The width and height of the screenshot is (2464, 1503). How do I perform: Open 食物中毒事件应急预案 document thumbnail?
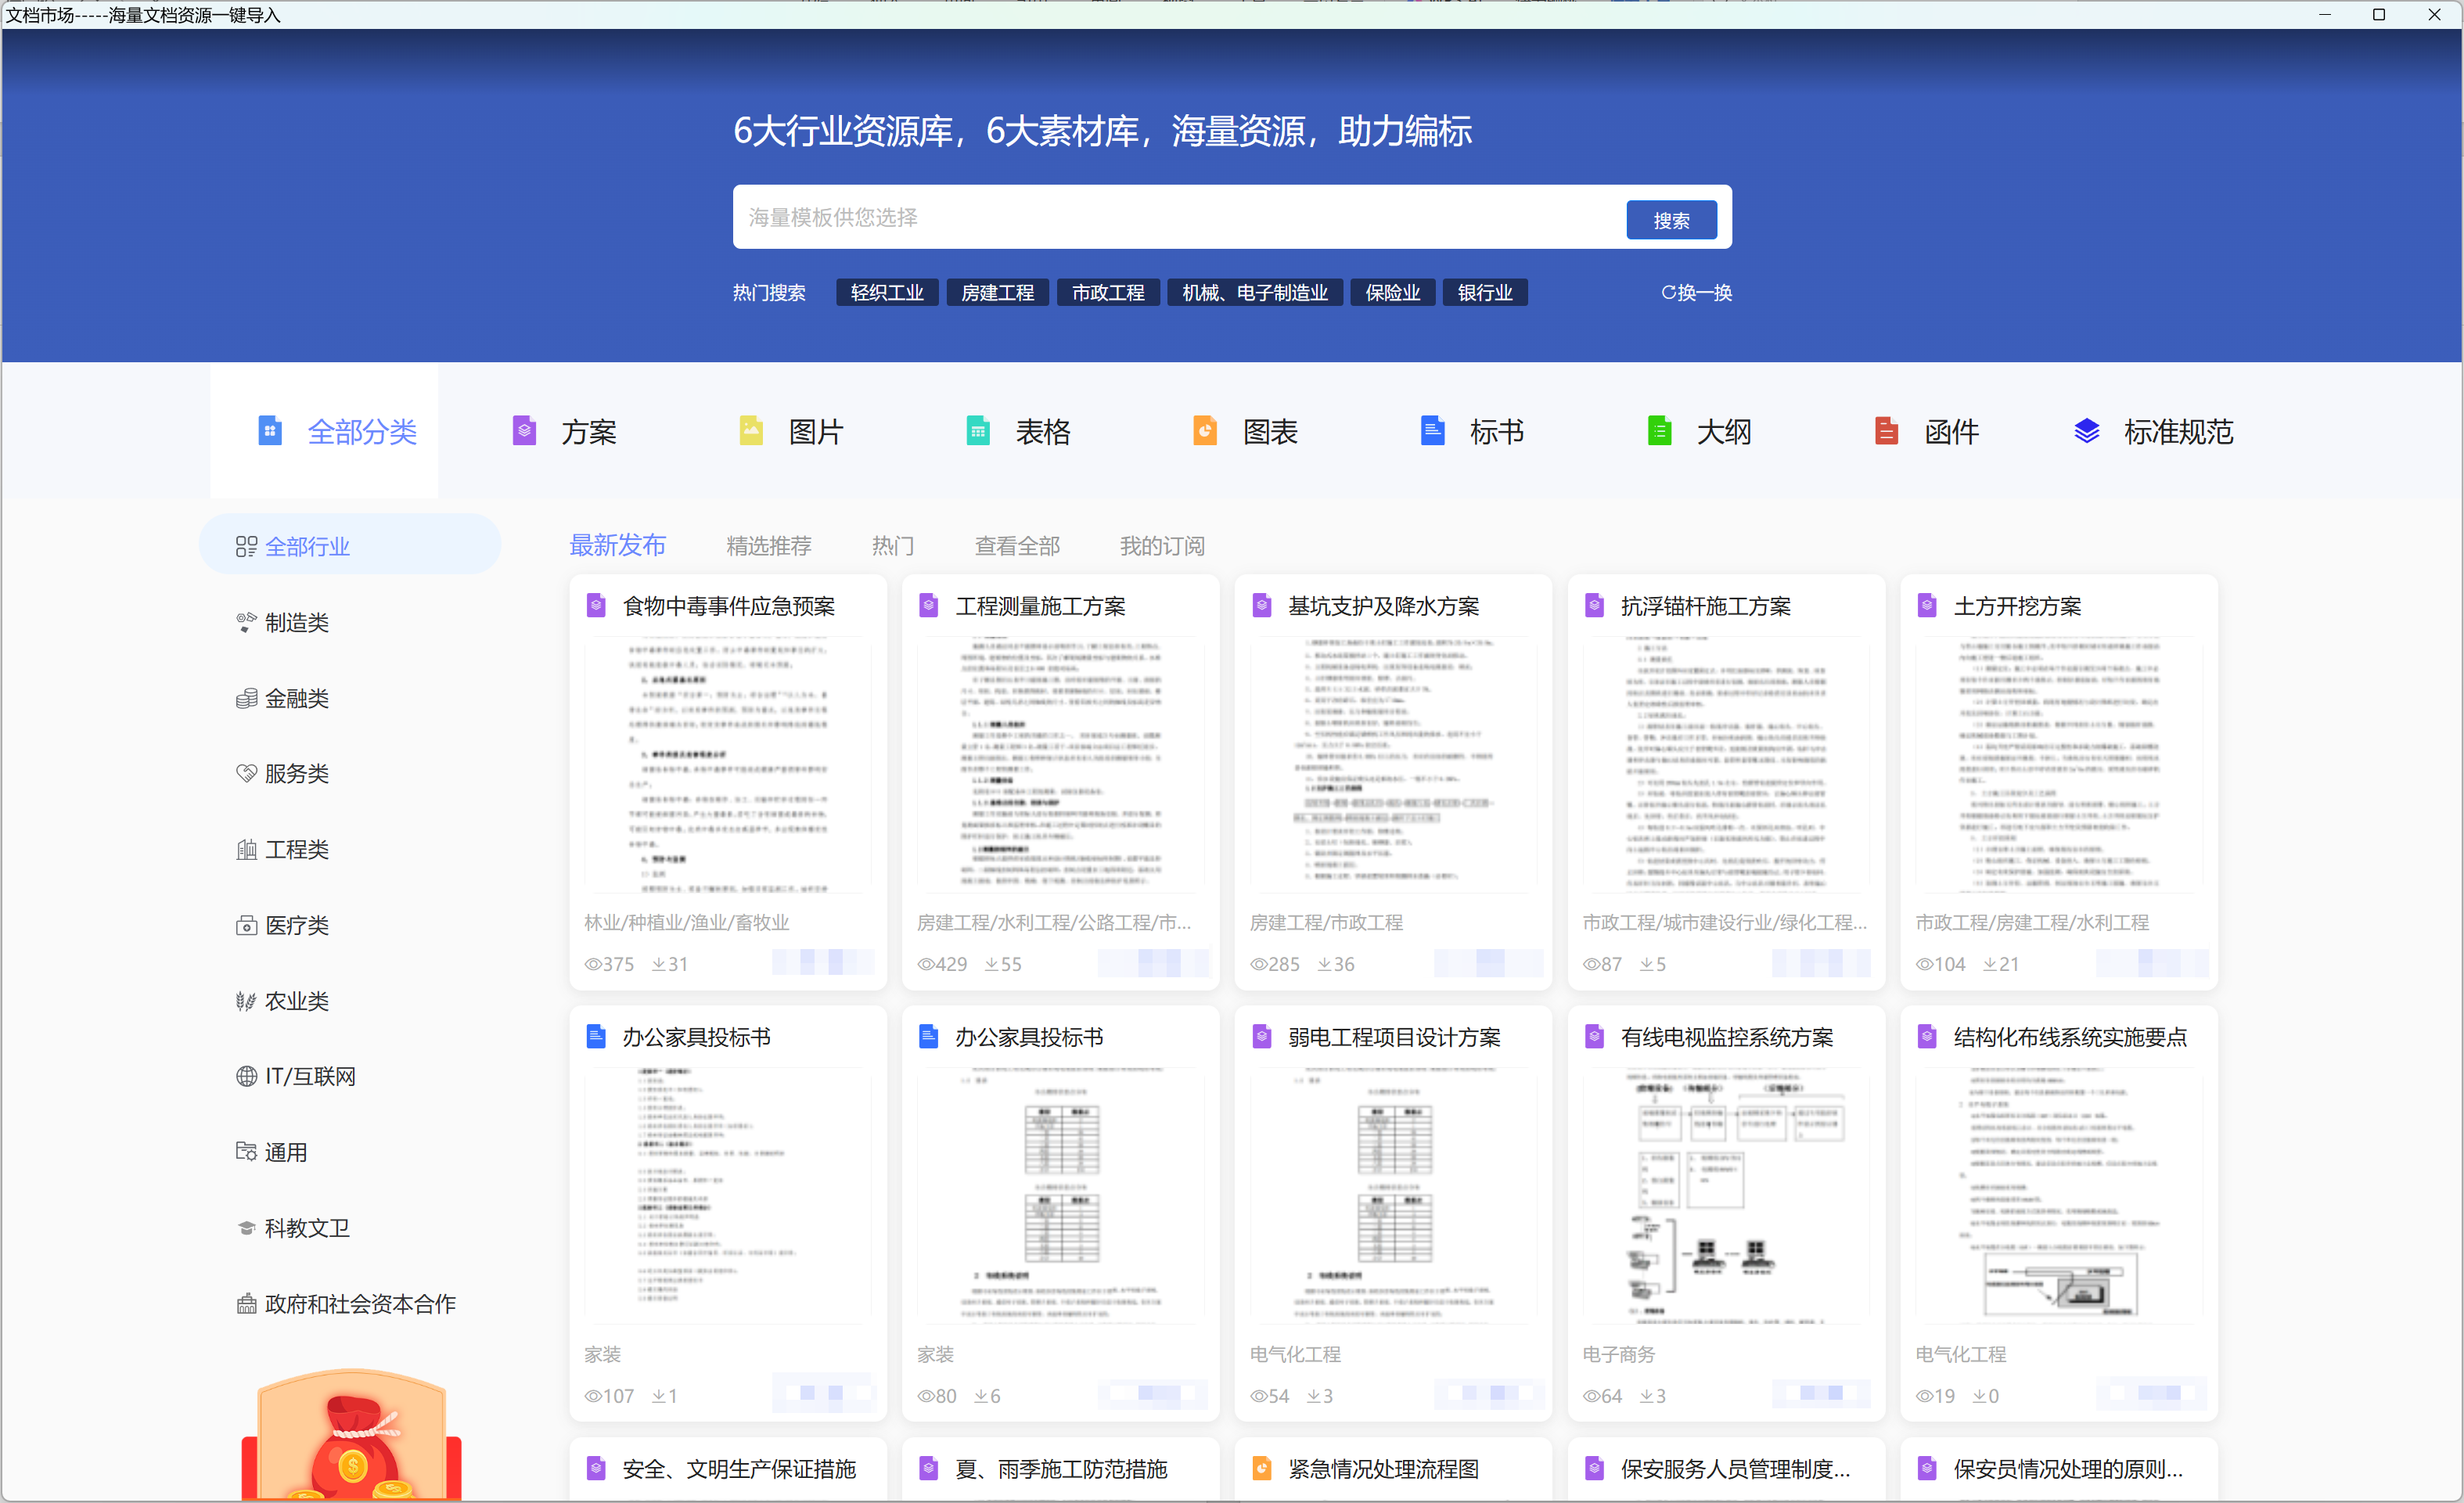click(727, 765)
